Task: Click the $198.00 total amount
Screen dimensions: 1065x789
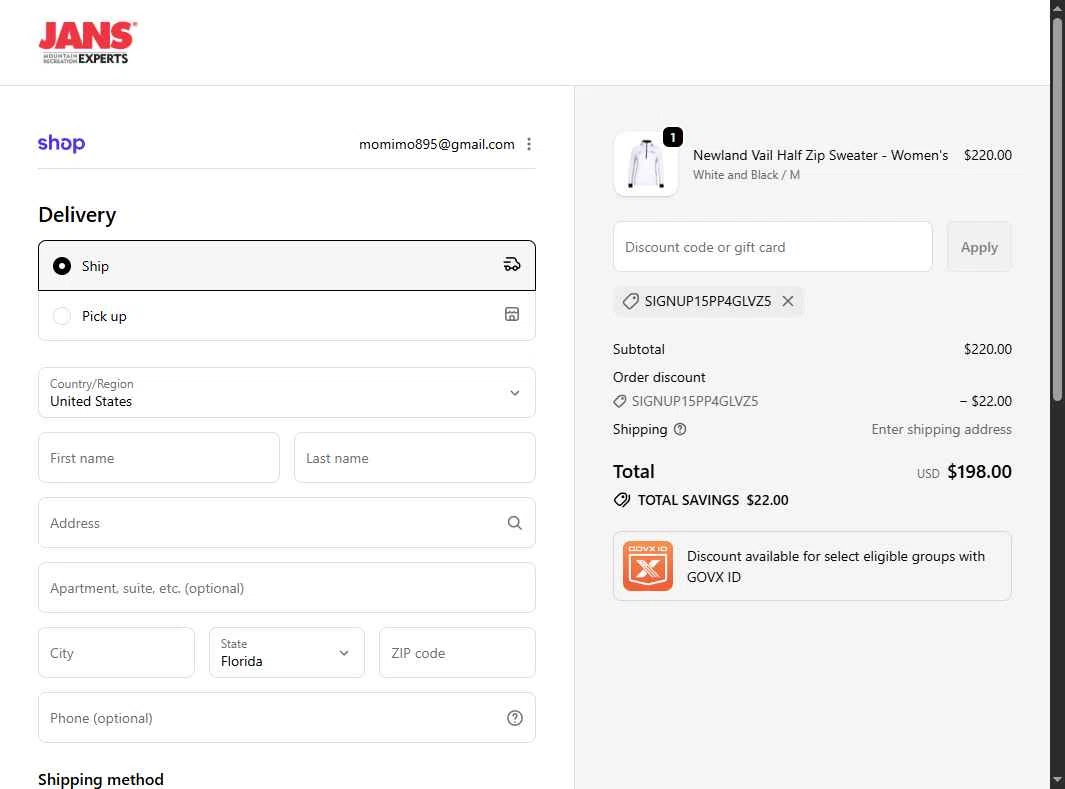Action: [x=979, y=471]
